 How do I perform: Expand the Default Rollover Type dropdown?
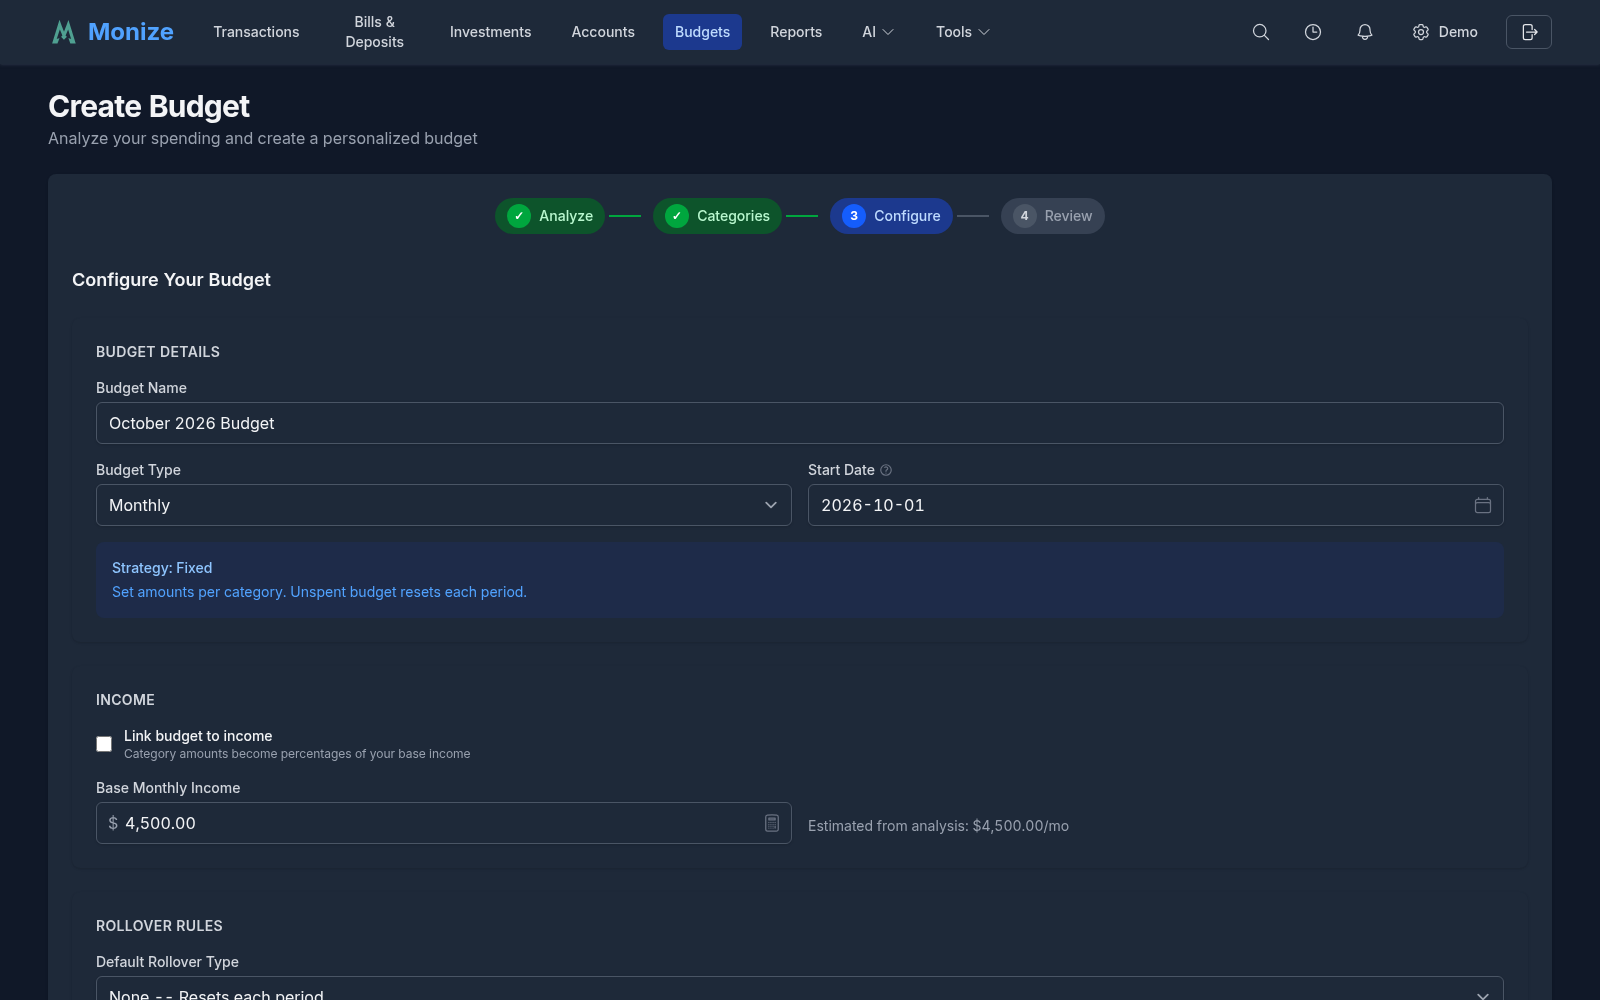pos(800,989)
